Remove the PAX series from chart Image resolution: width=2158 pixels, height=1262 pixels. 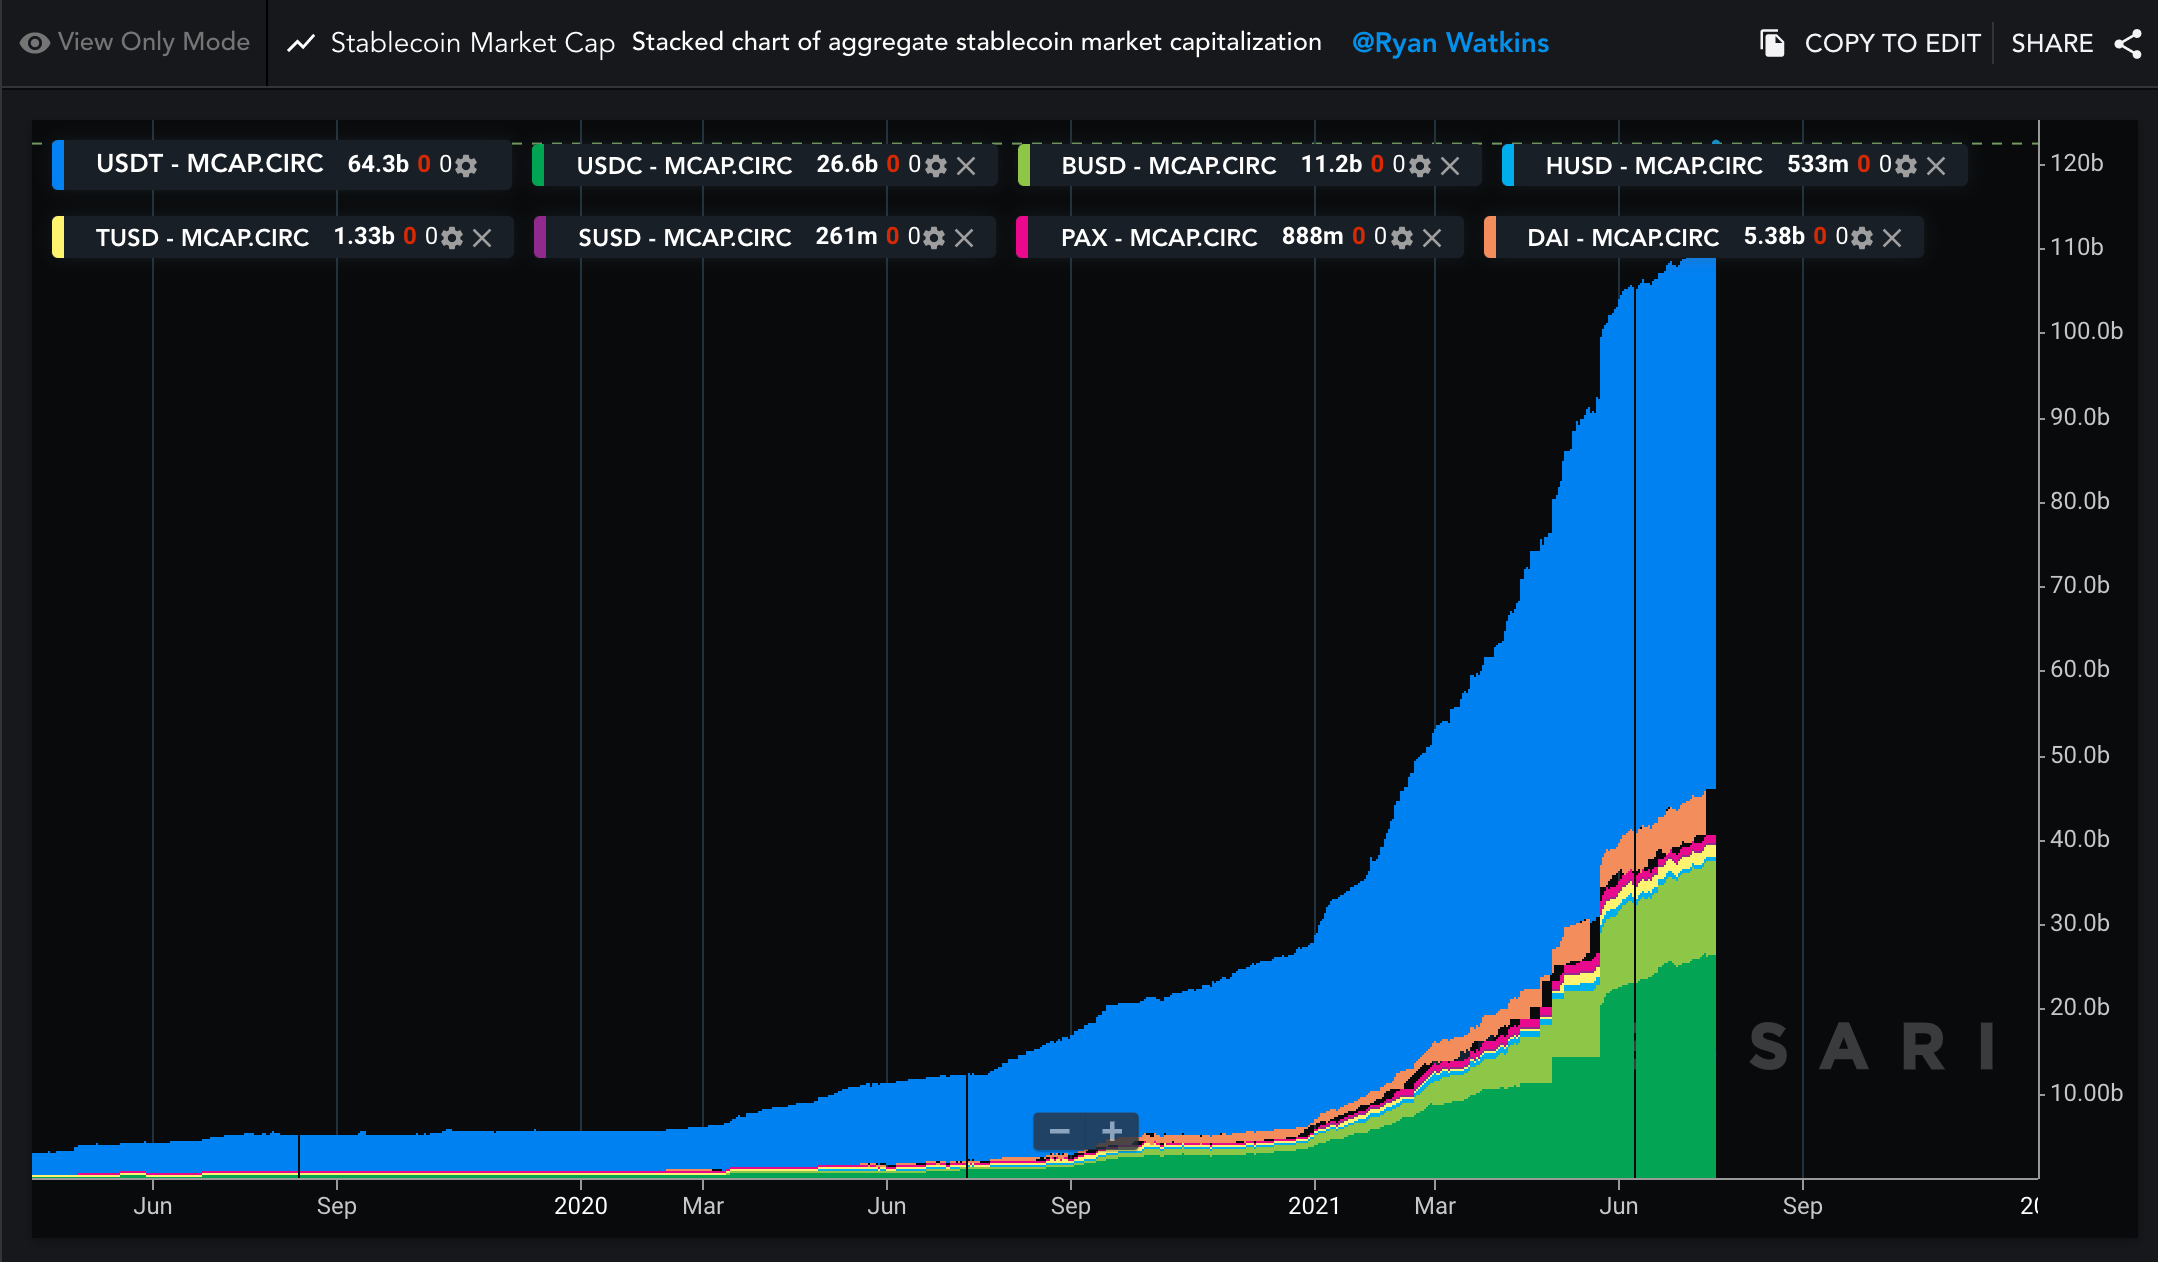(x=1432, y=238)
